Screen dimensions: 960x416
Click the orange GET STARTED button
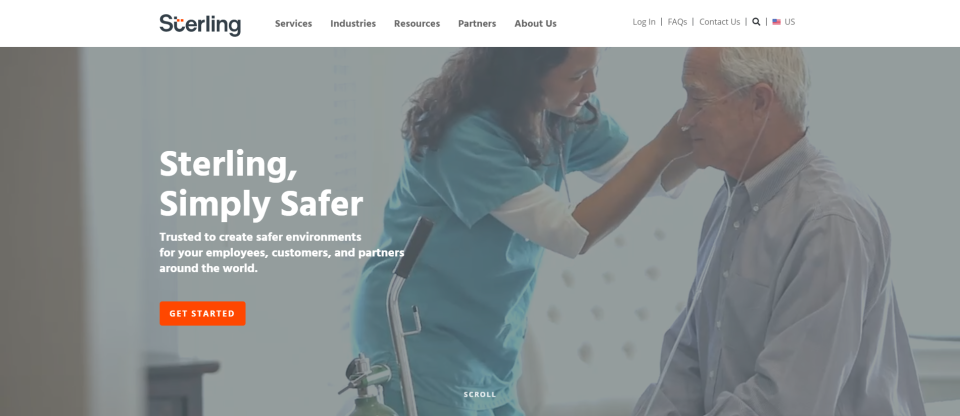202,314
